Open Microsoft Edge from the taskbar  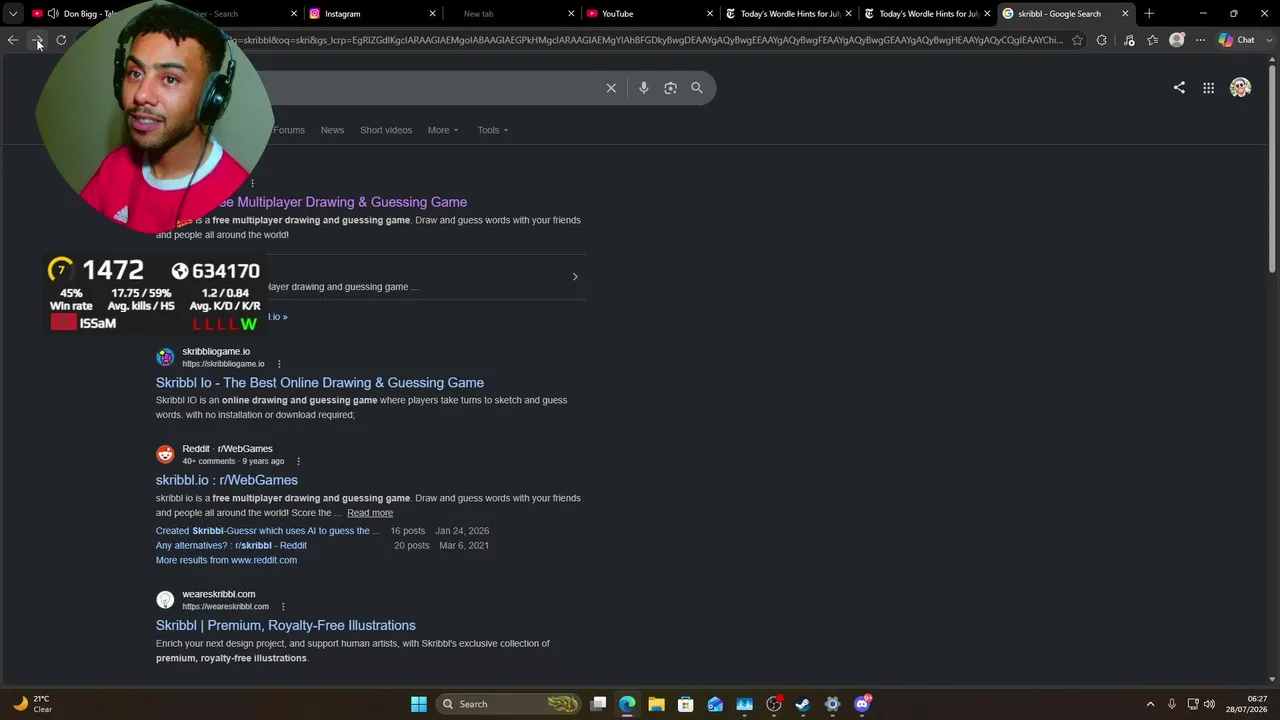(x=627, y=704)
